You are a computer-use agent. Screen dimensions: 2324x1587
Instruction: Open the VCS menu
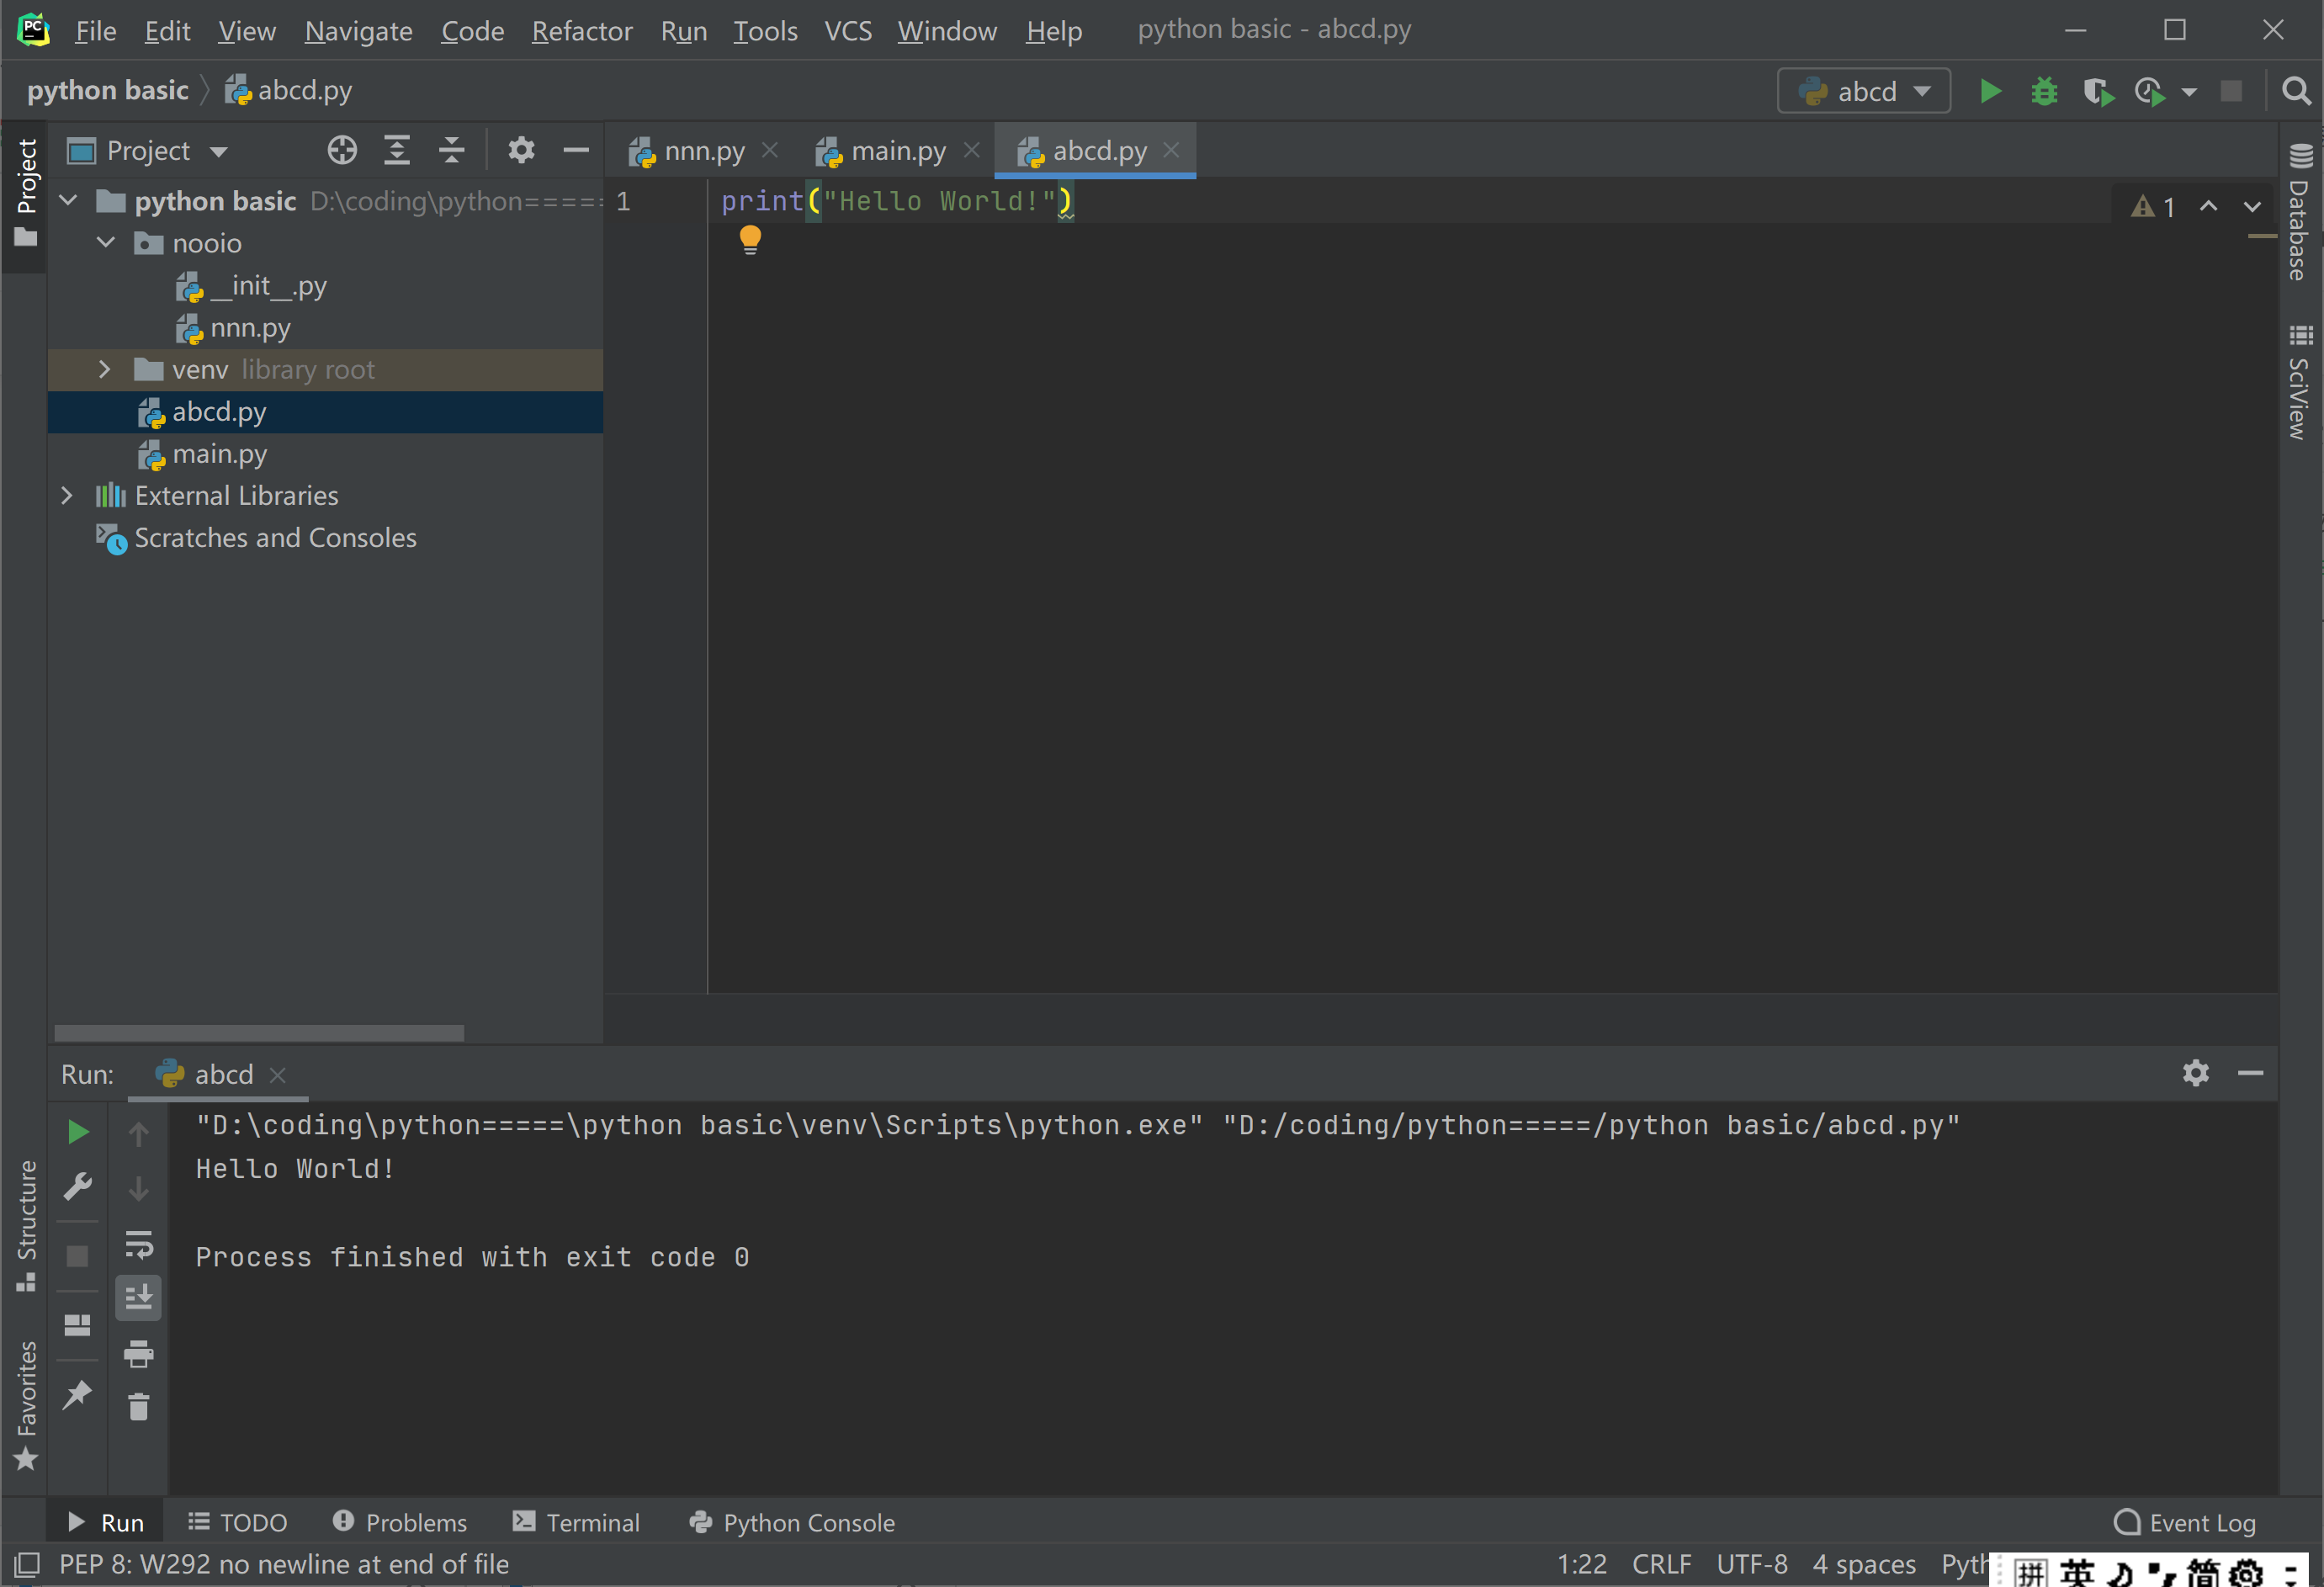848,30
